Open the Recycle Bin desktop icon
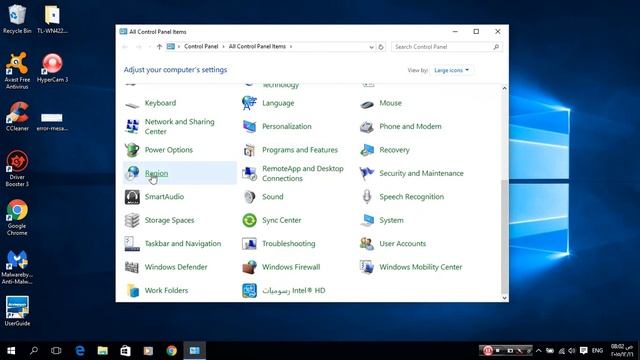Image resolution: width=640 pixels, height=360 pixels. [17, 19]
